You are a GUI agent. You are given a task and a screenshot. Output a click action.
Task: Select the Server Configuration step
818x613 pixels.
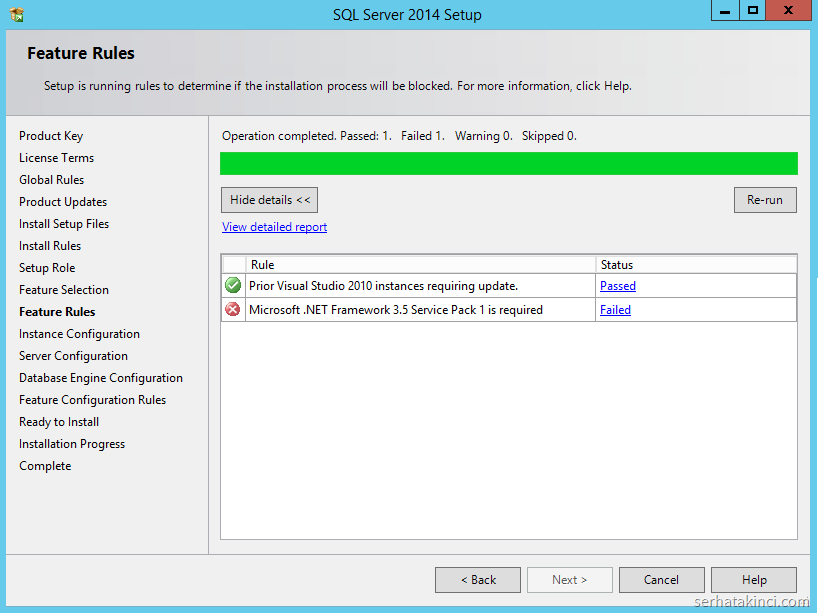[x=74, y=356]
